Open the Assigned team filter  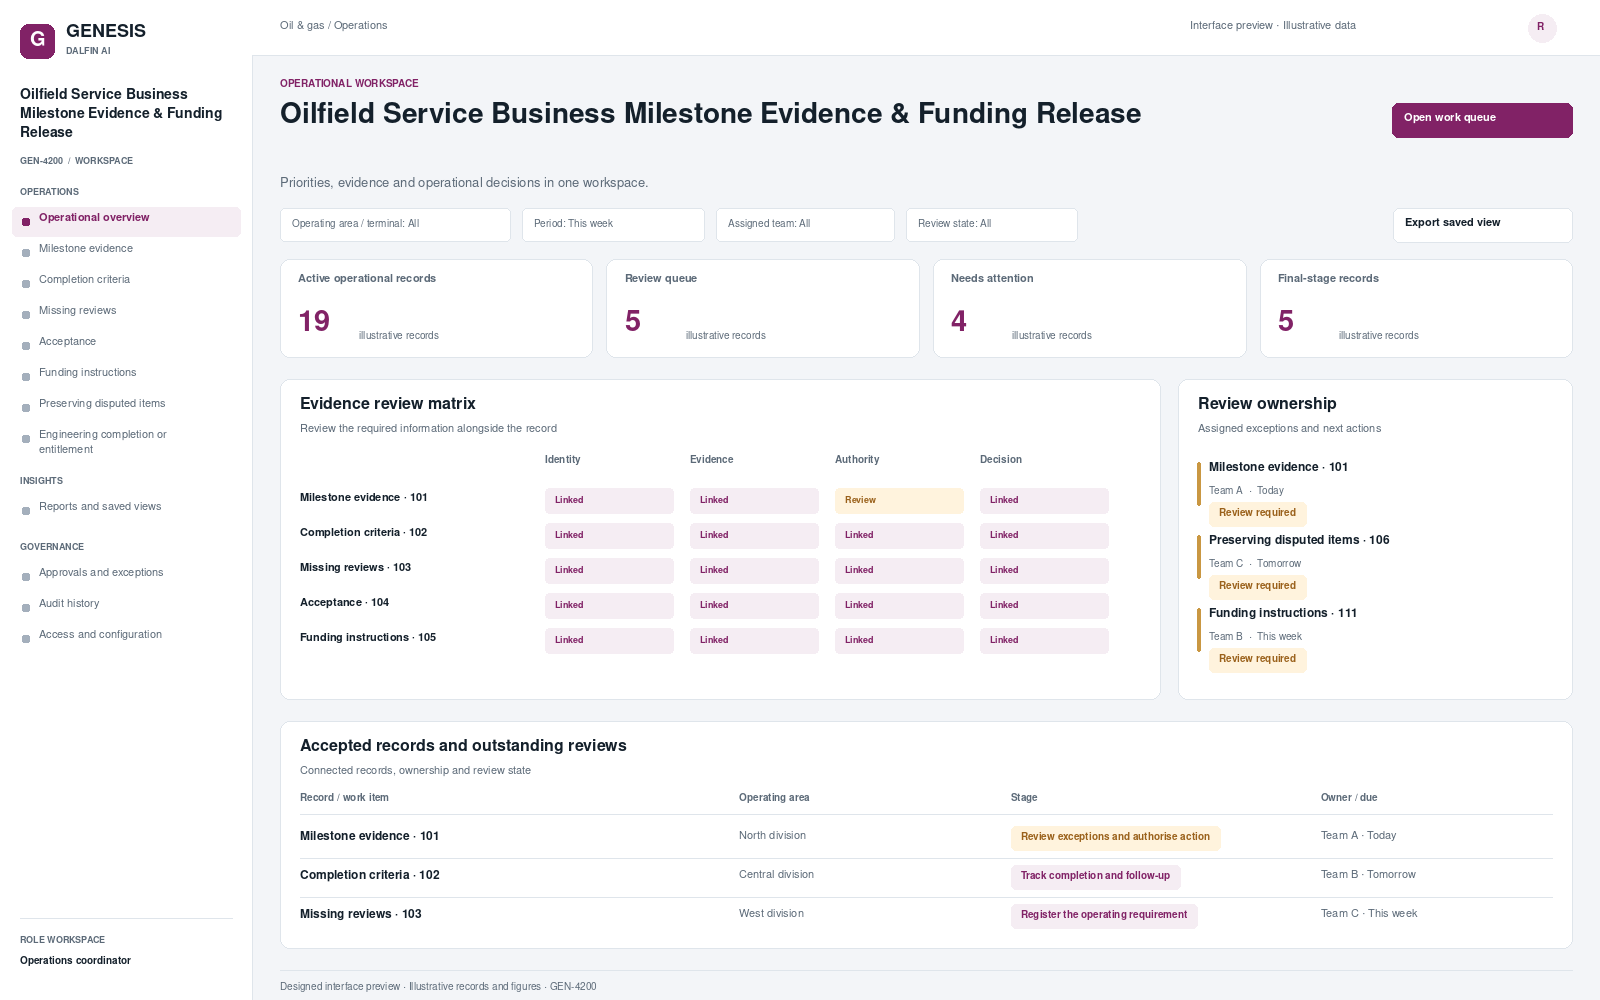[x=805, y=225]
